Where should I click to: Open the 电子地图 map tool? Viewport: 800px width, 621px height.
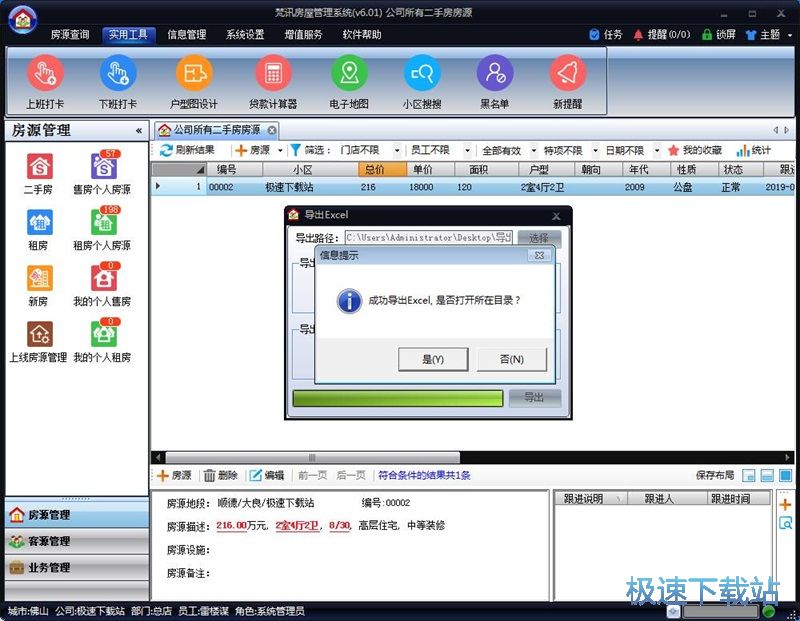pos(349,73)
